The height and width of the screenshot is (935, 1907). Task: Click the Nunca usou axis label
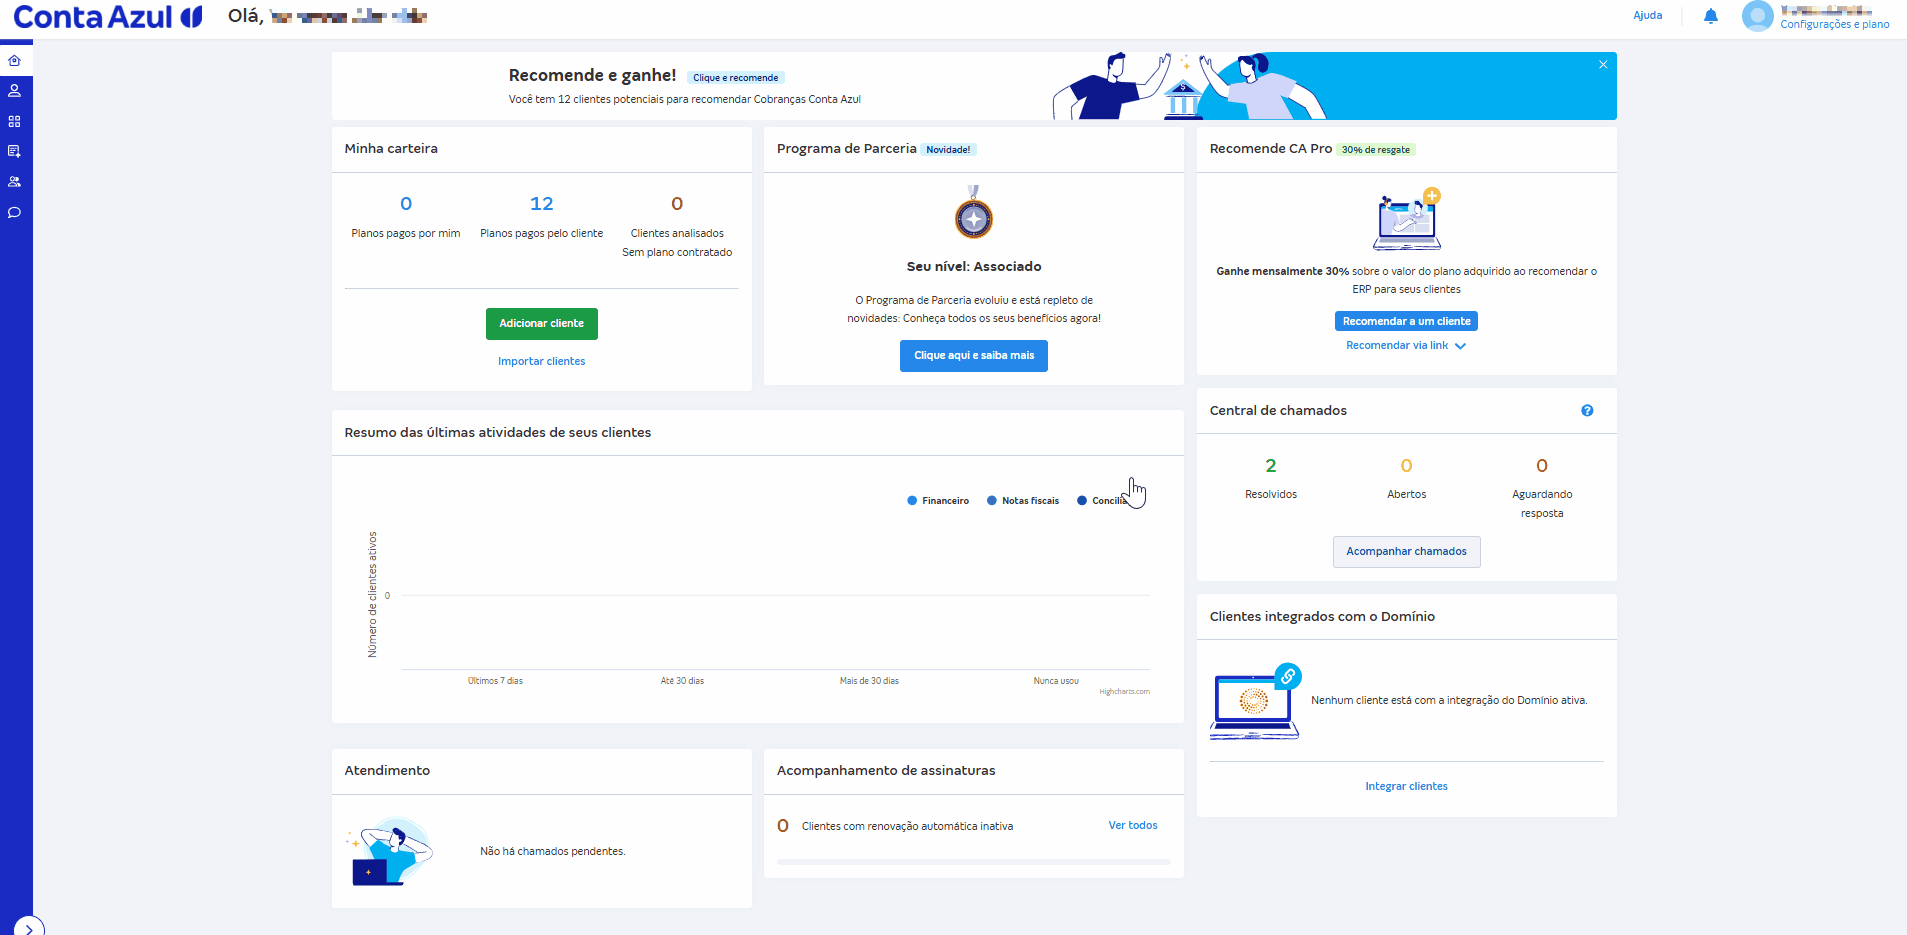click(x=1056, y=681)
